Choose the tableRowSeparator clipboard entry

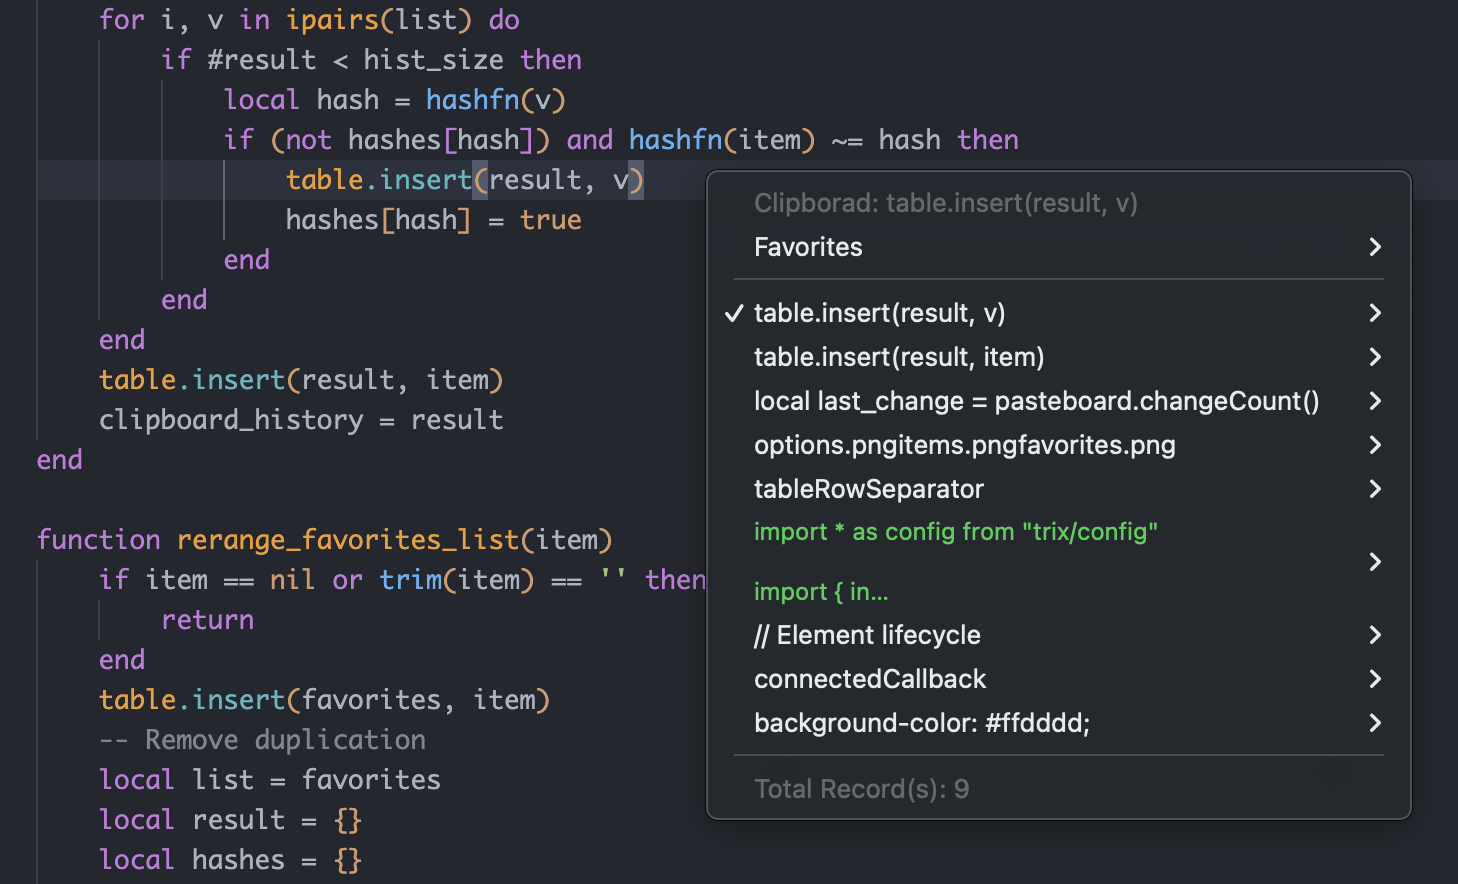pos(1058,489)
